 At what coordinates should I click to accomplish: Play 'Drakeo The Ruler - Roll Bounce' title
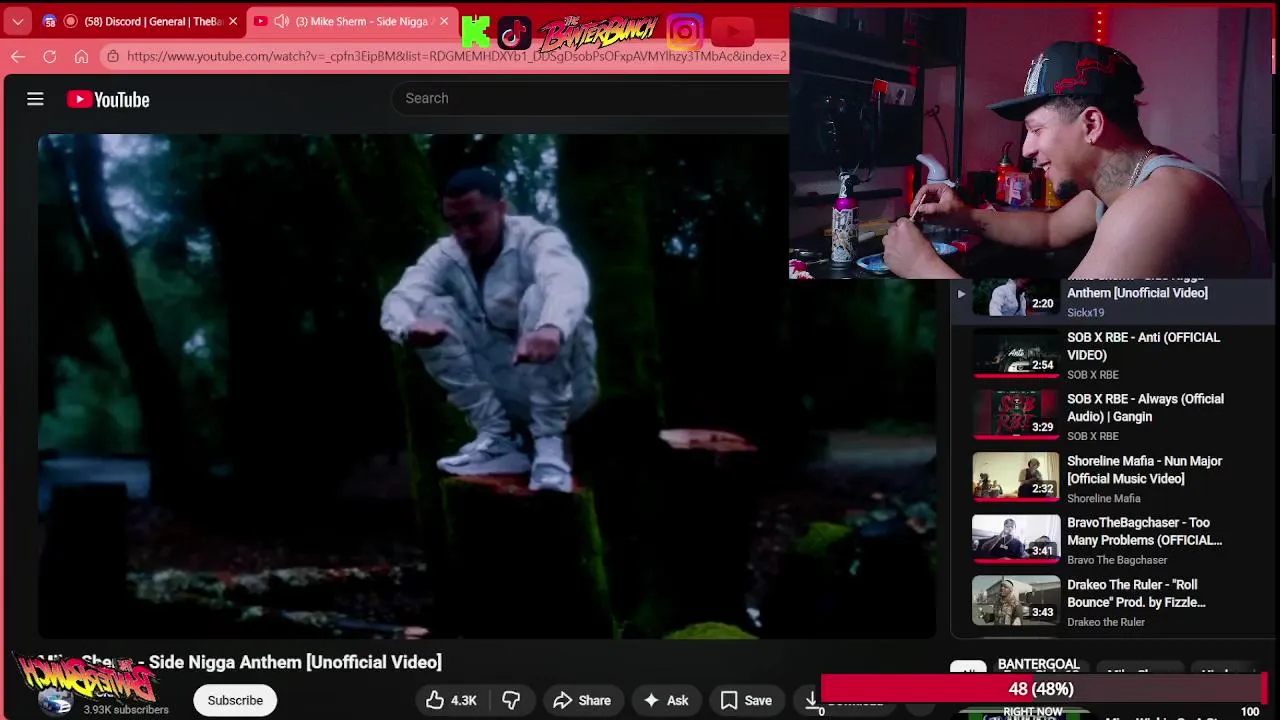pos(1136,593)
